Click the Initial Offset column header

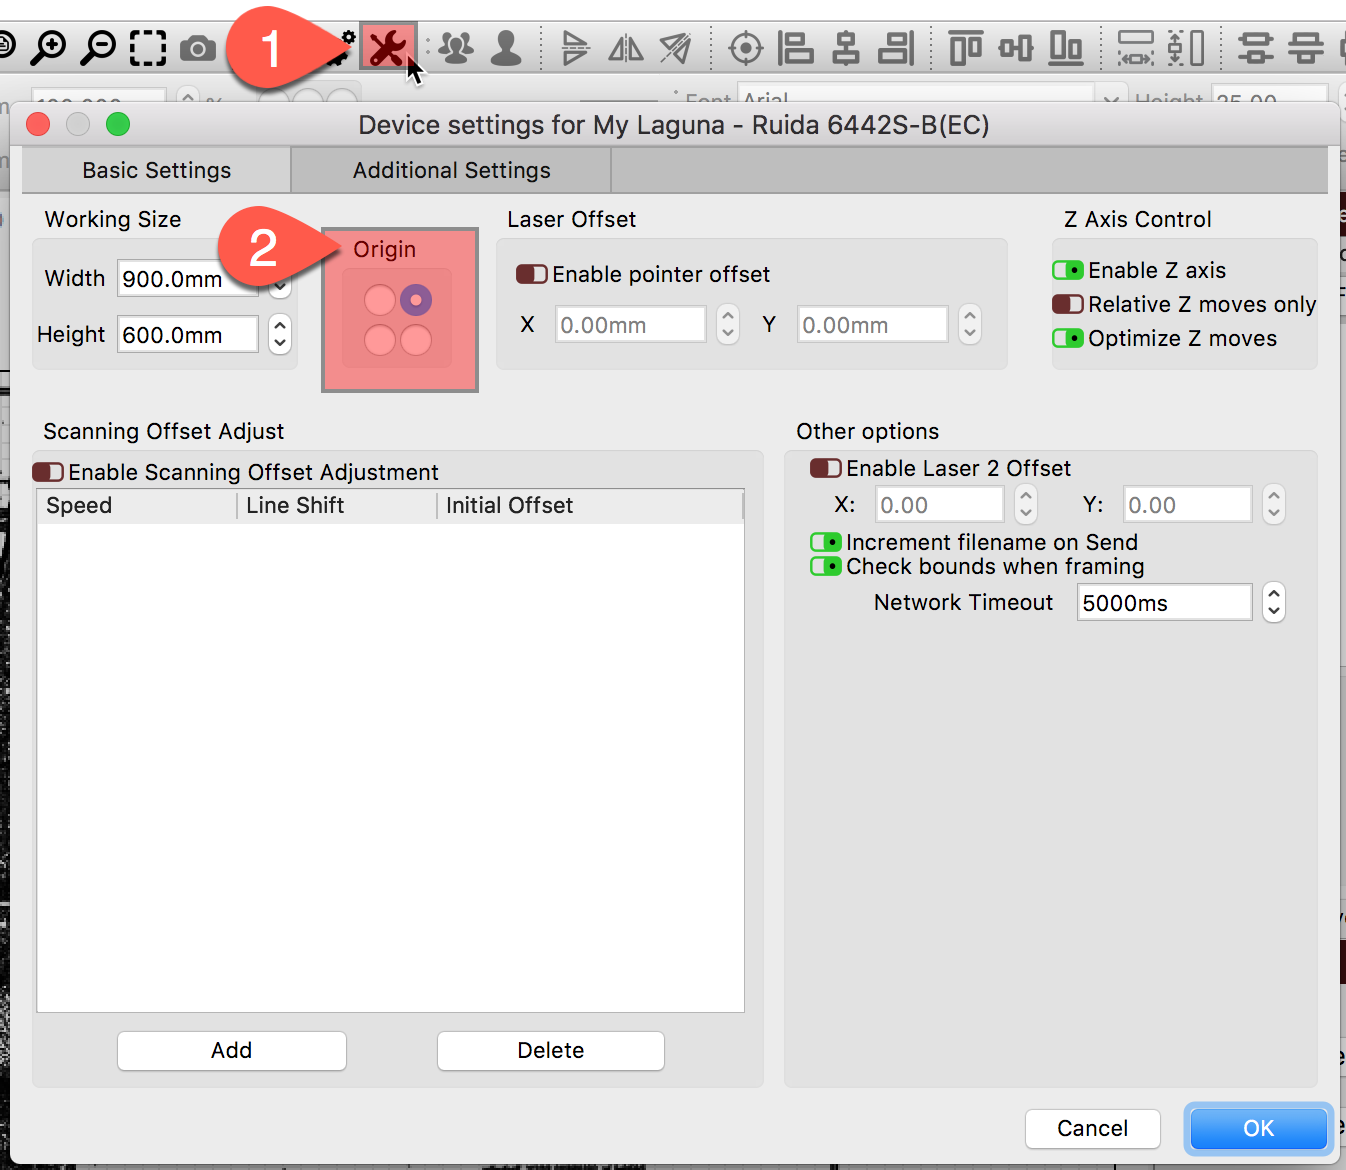coord(590,506)
